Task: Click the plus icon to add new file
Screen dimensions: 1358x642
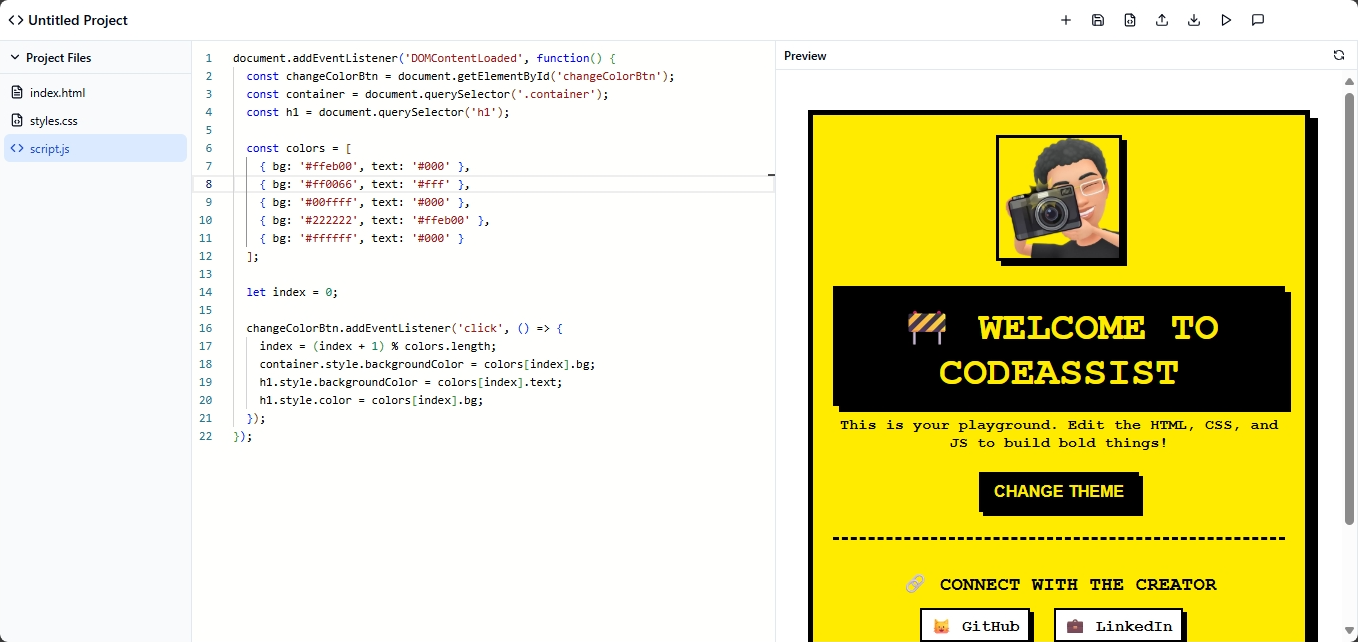Action: coord(1066,20)
